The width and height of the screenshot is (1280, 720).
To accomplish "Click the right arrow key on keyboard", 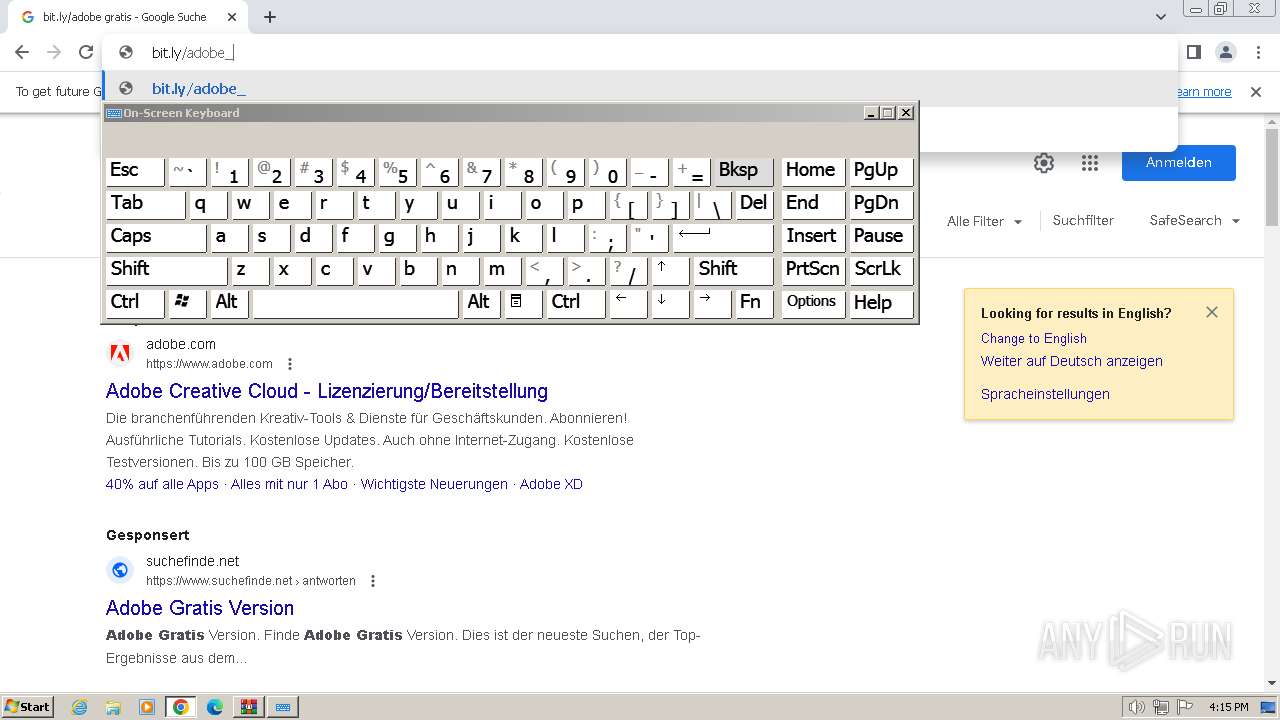I will pyautogui.click(x=712, y=302).
